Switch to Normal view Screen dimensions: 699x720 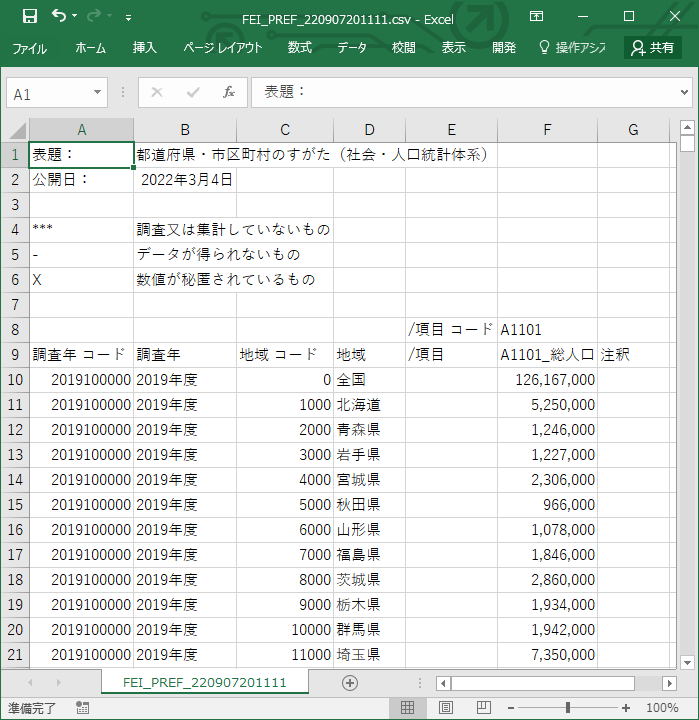(408, 708)
